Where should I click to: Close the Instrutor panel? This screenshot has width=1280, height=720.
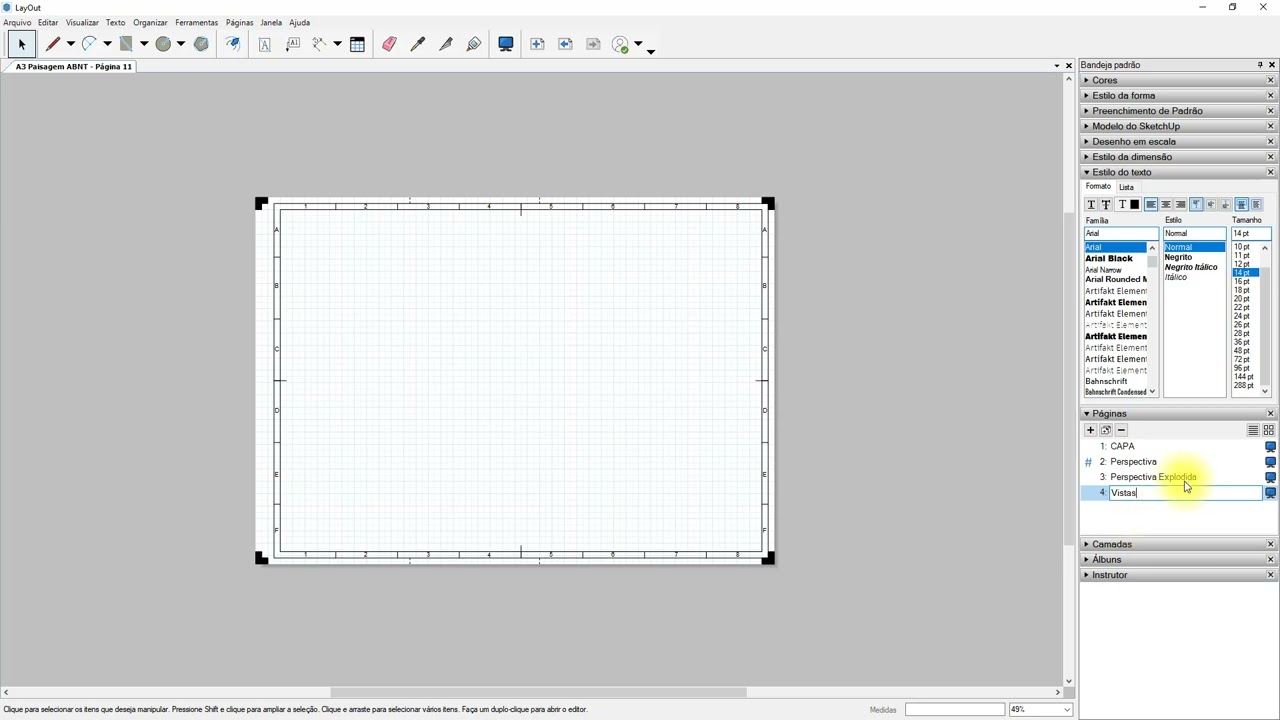pyautogui.click(x=1271, y=575)
